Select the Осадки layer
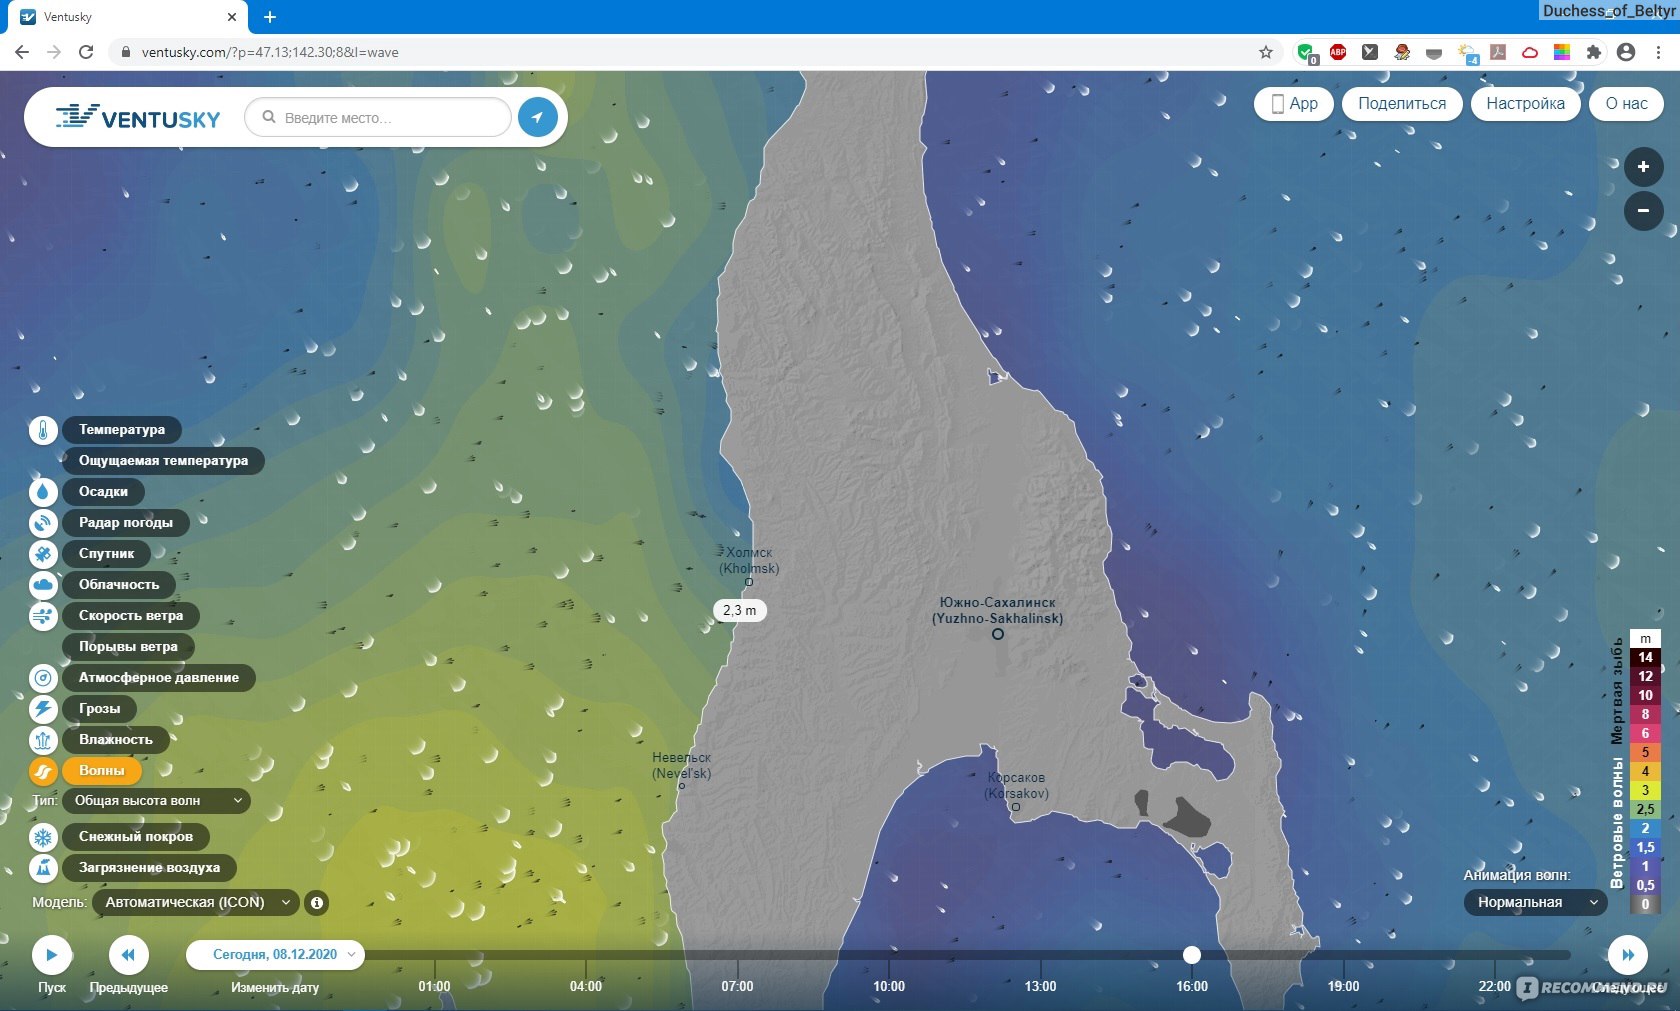Screen dimensions: 1680x1011 click(103, 492)
